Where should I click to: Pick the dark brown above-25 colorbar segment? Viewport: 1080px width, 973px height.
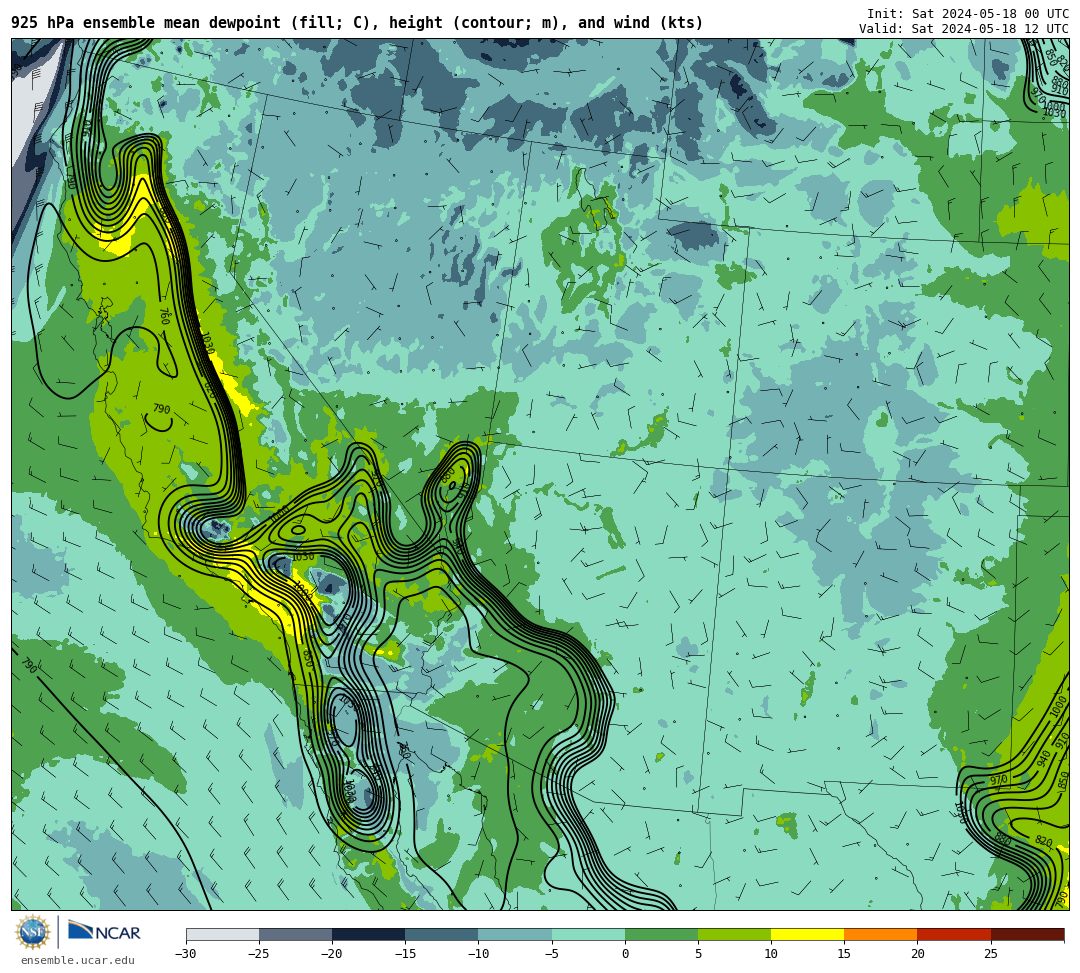tap(1027, 934)
